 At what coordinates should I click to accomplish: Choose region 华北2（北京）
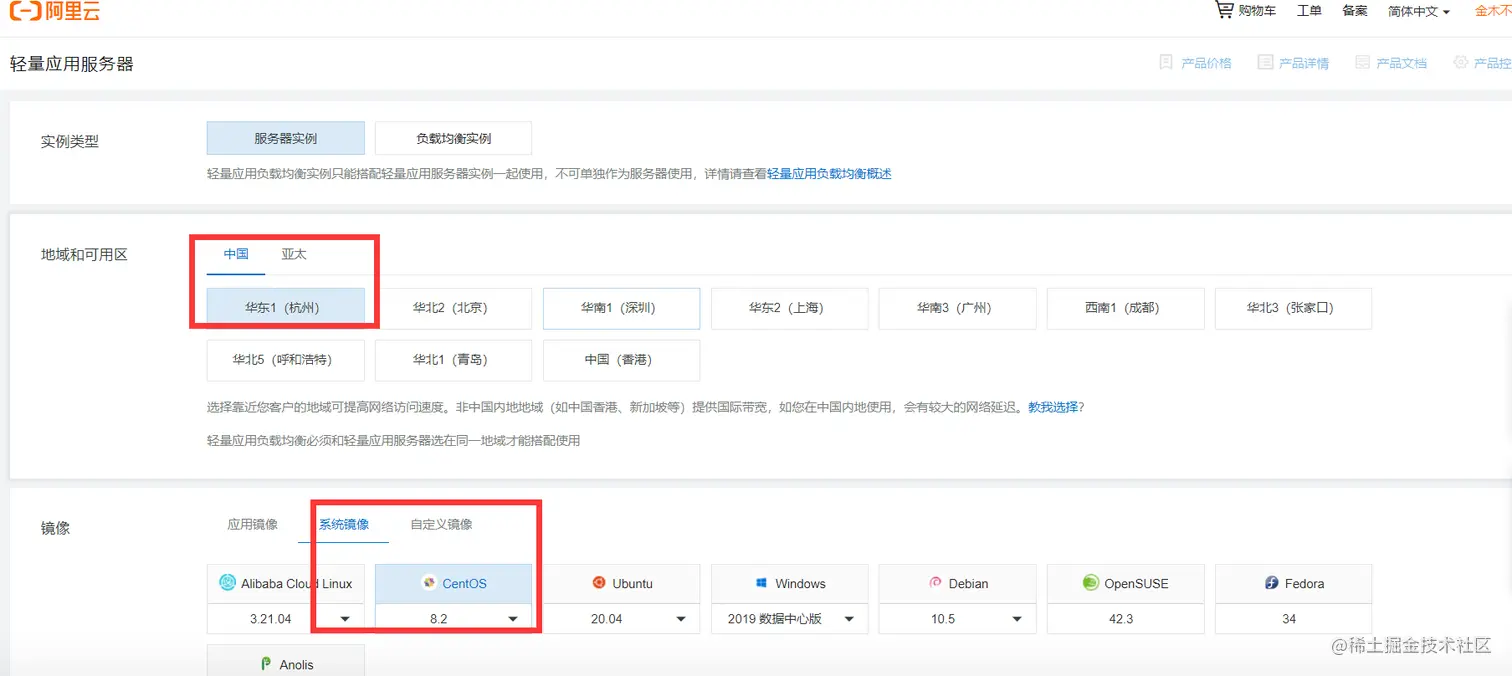click(x=453, y=308)
